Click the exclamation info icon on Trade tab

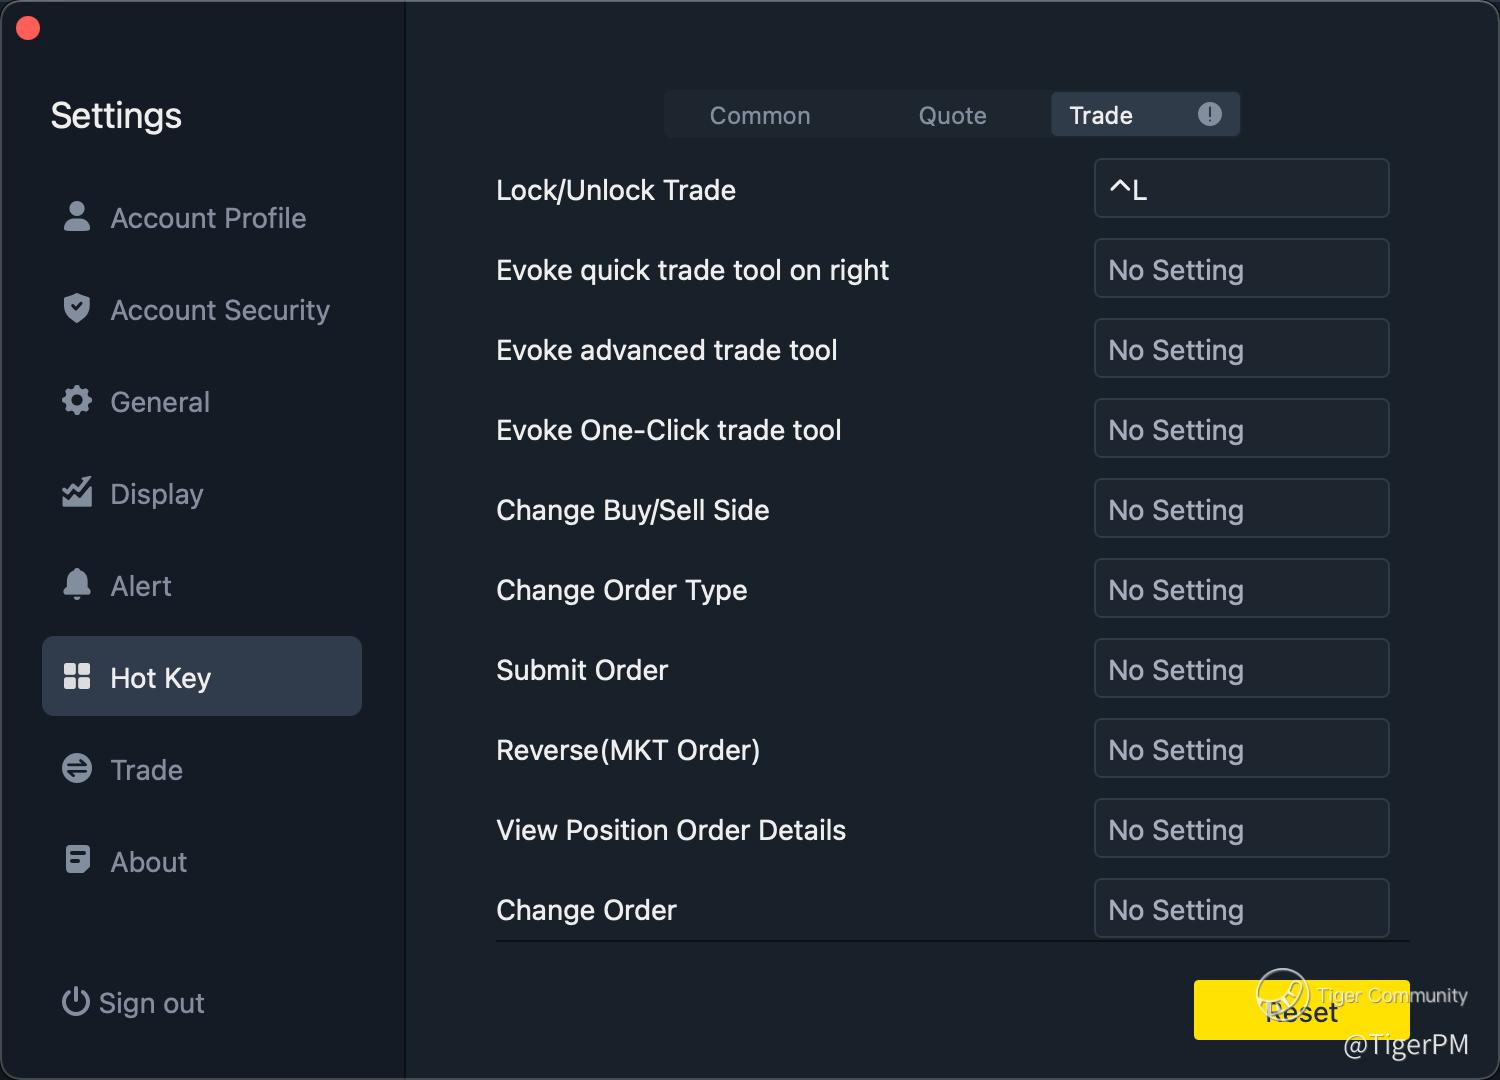[1210, 114]
